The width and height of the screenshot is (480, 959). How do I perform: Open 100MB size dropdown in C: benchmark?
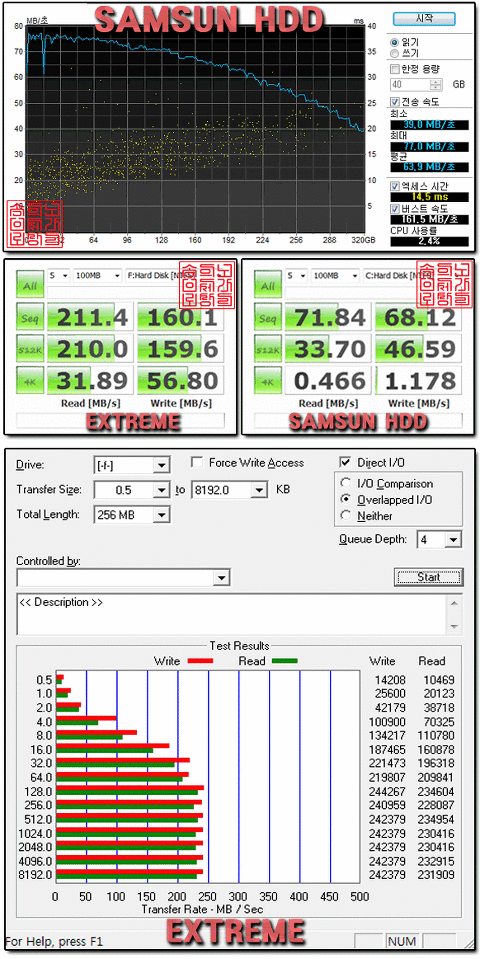tap(335, 275)
